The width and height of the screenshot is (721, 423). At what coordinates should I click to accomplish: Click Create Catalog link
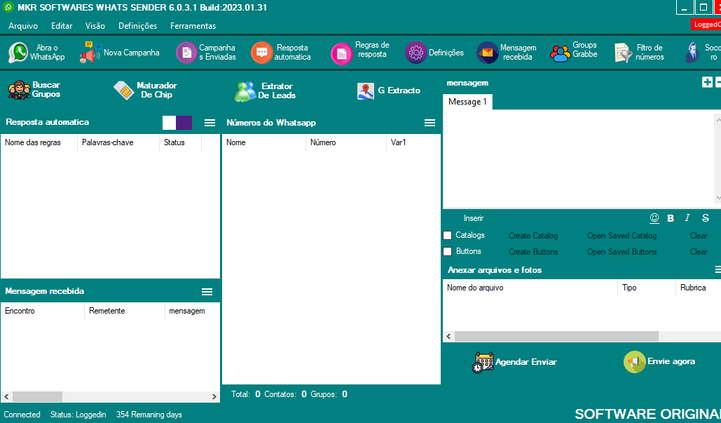533,235
